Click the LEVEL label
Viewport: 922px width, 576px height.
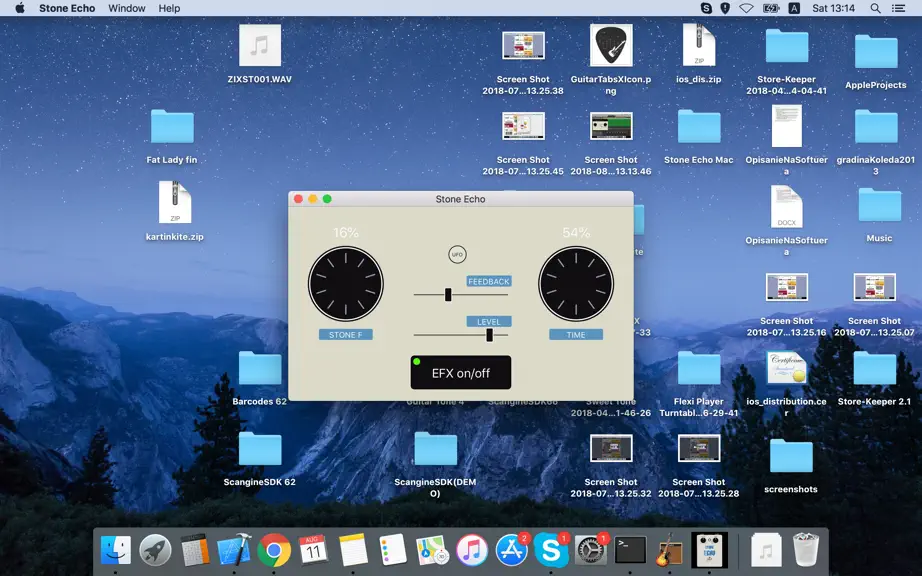[489, 322]
